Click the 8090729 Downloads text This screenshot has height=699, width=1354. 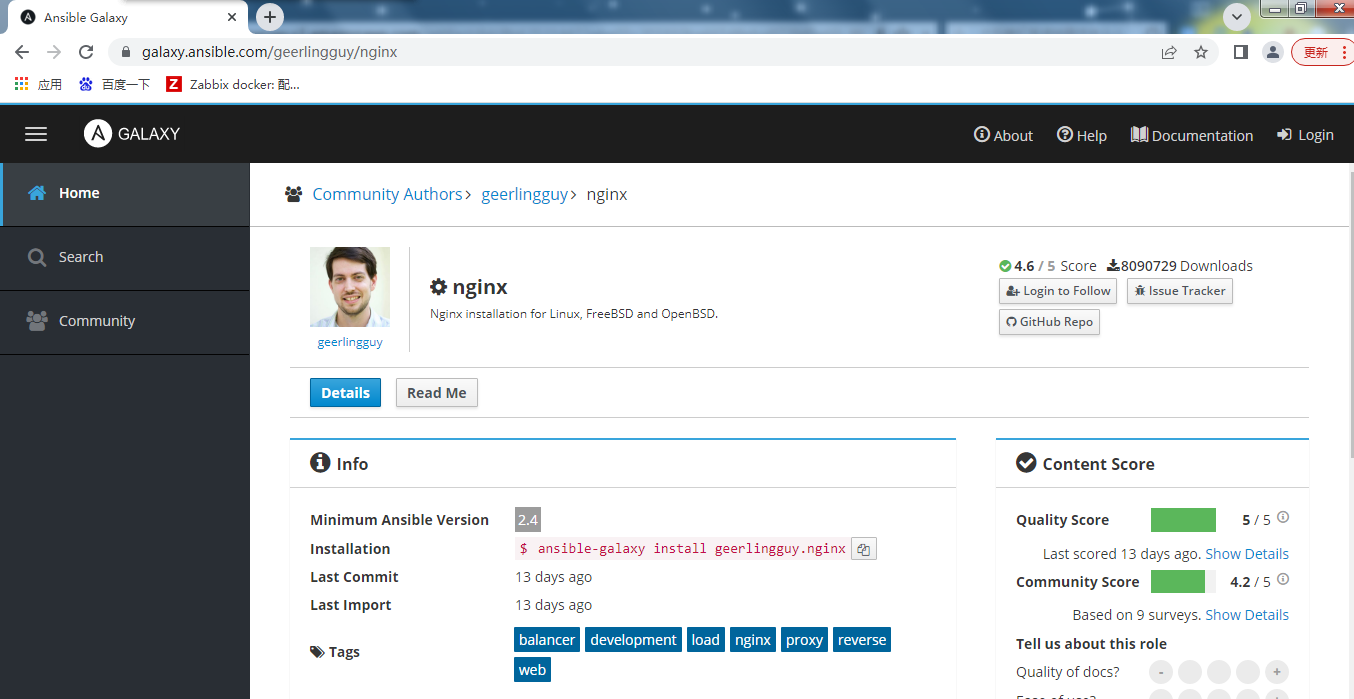pos(1180,266)
